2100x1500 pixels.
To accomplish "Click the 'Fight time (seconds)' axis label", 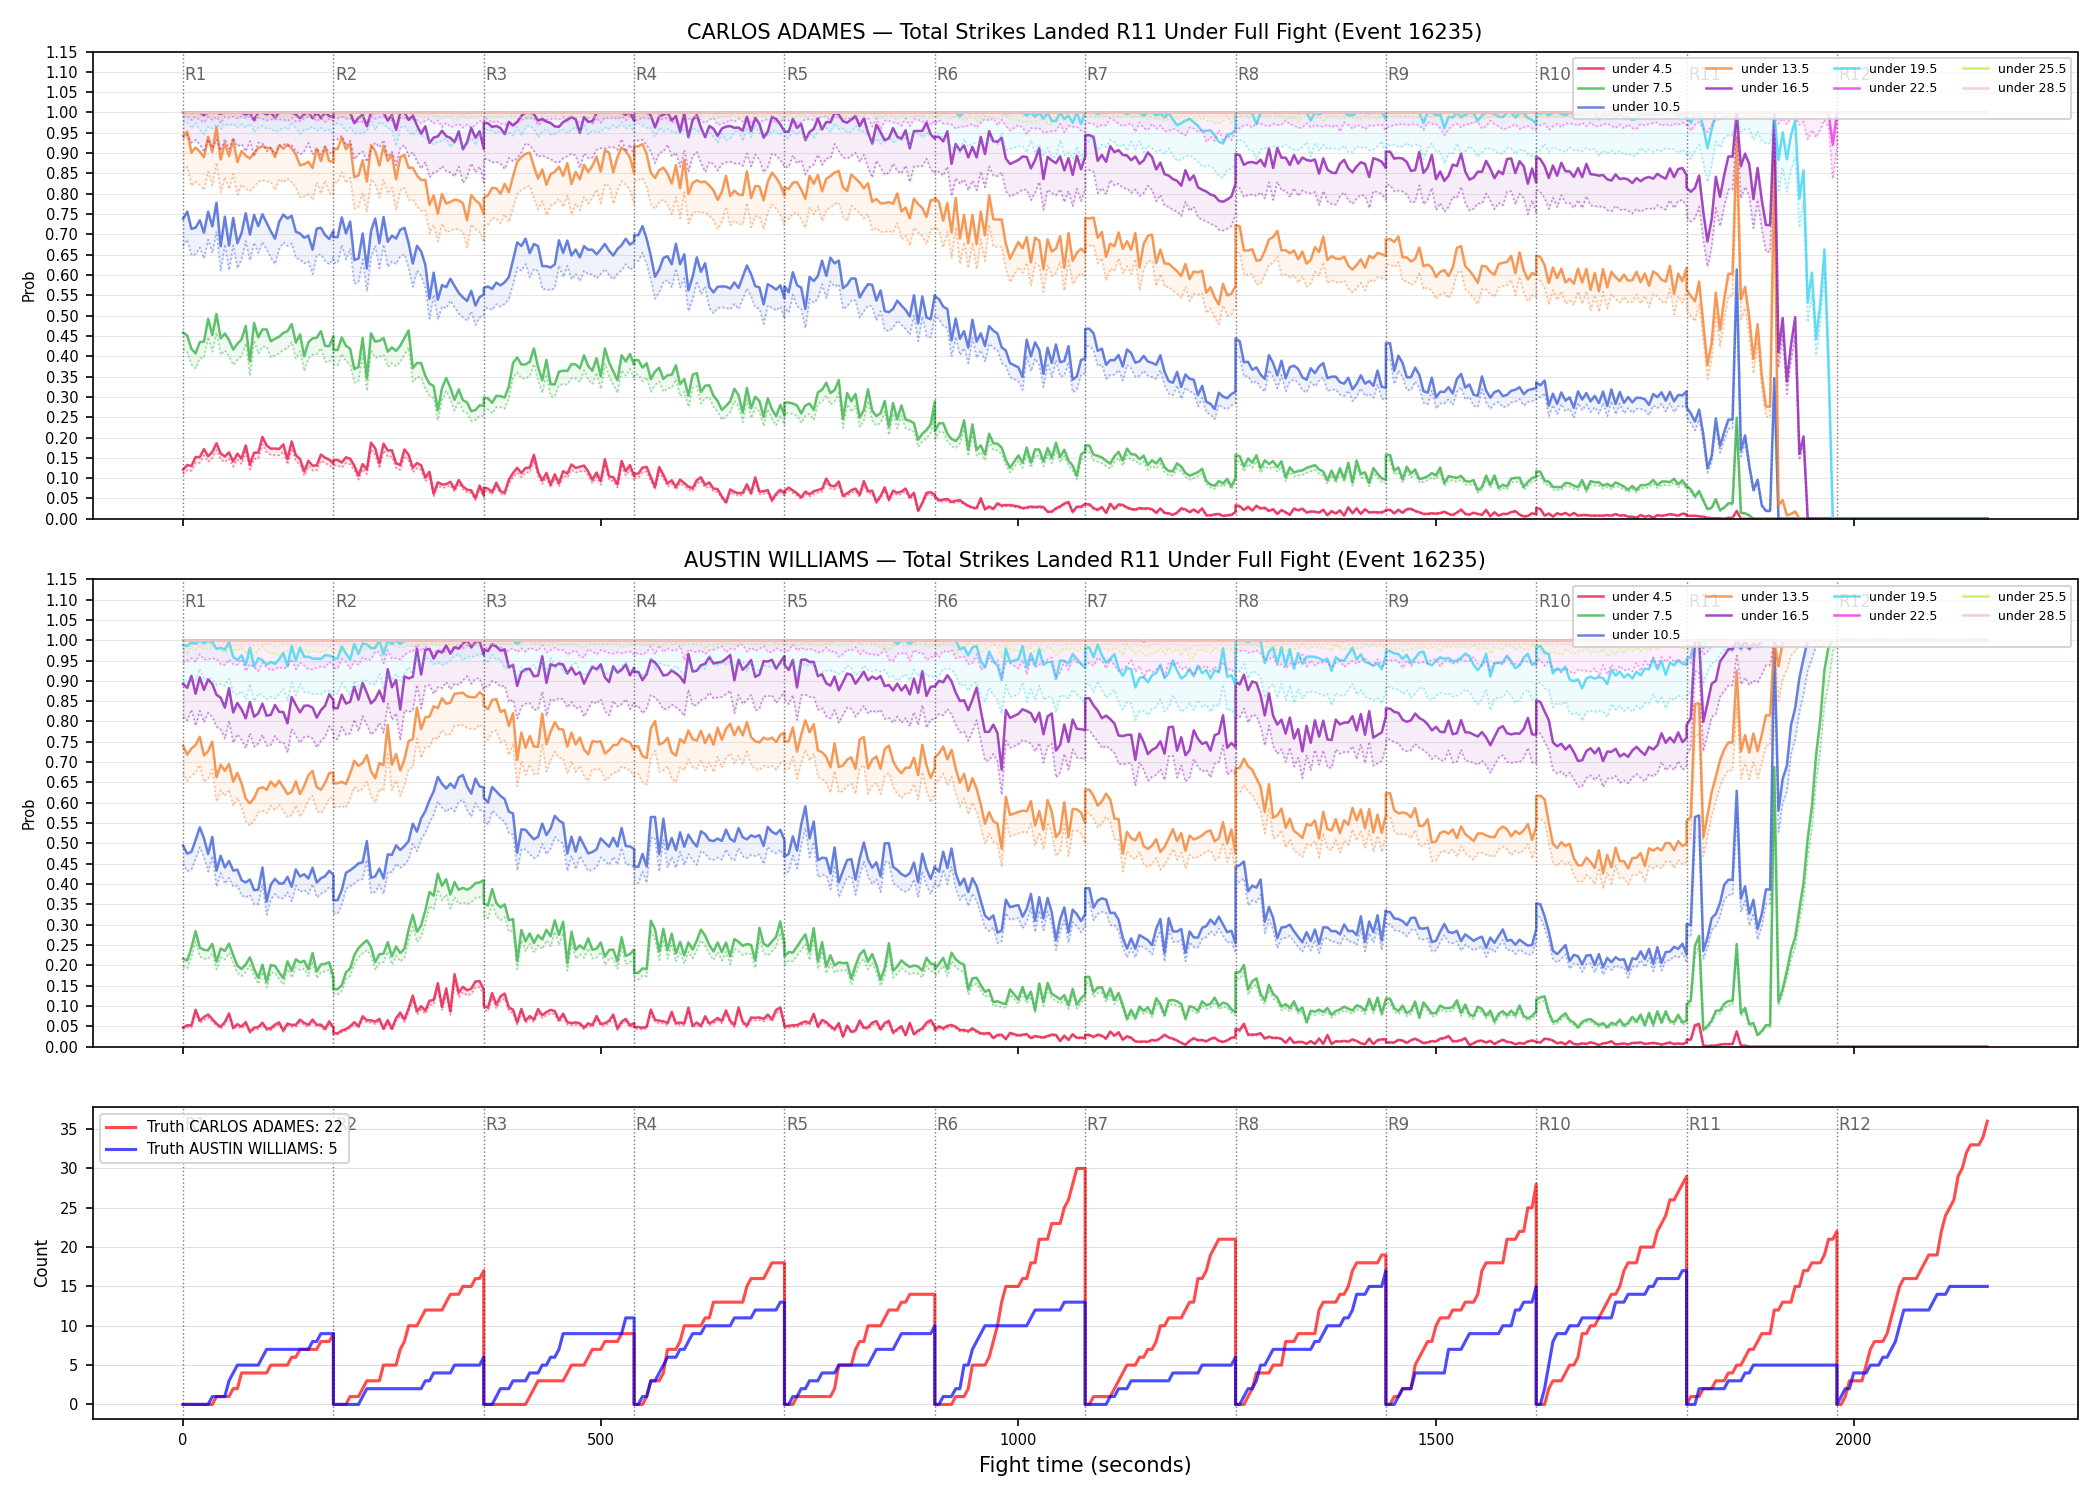I will click(x=1085, y=1465).
